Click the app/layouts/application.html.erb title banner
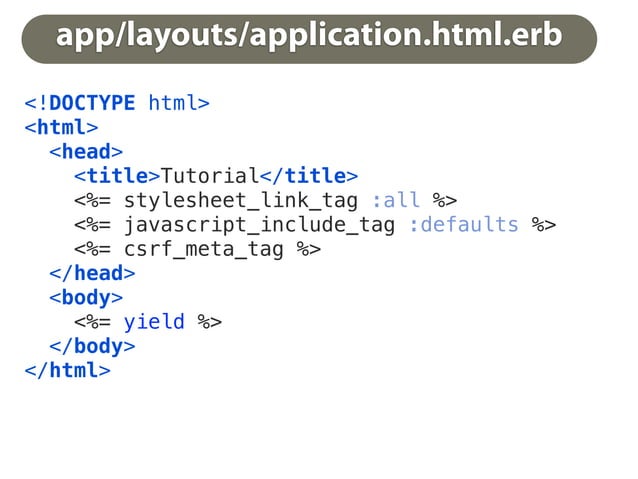638x479 pixels. click(309, 39)
